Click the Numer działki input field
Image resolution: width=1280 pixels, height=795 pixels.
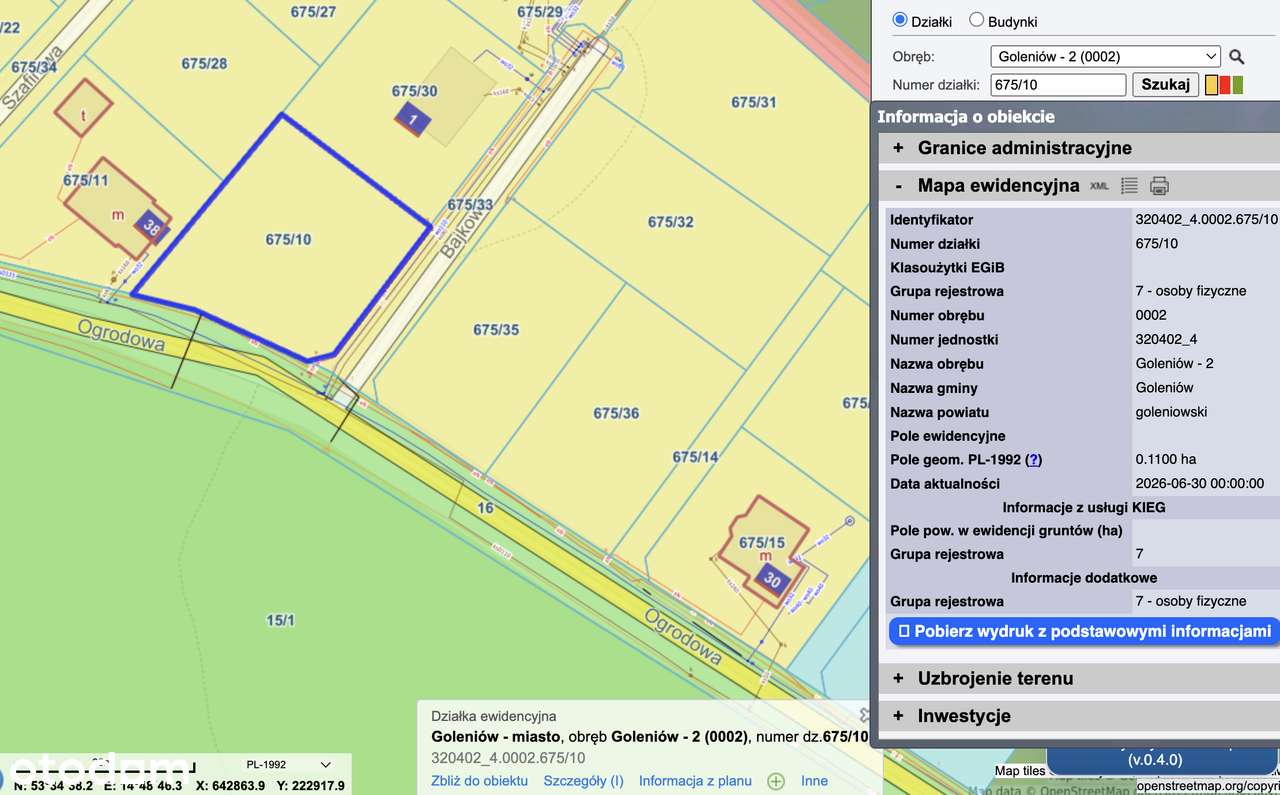(1058, 85)
